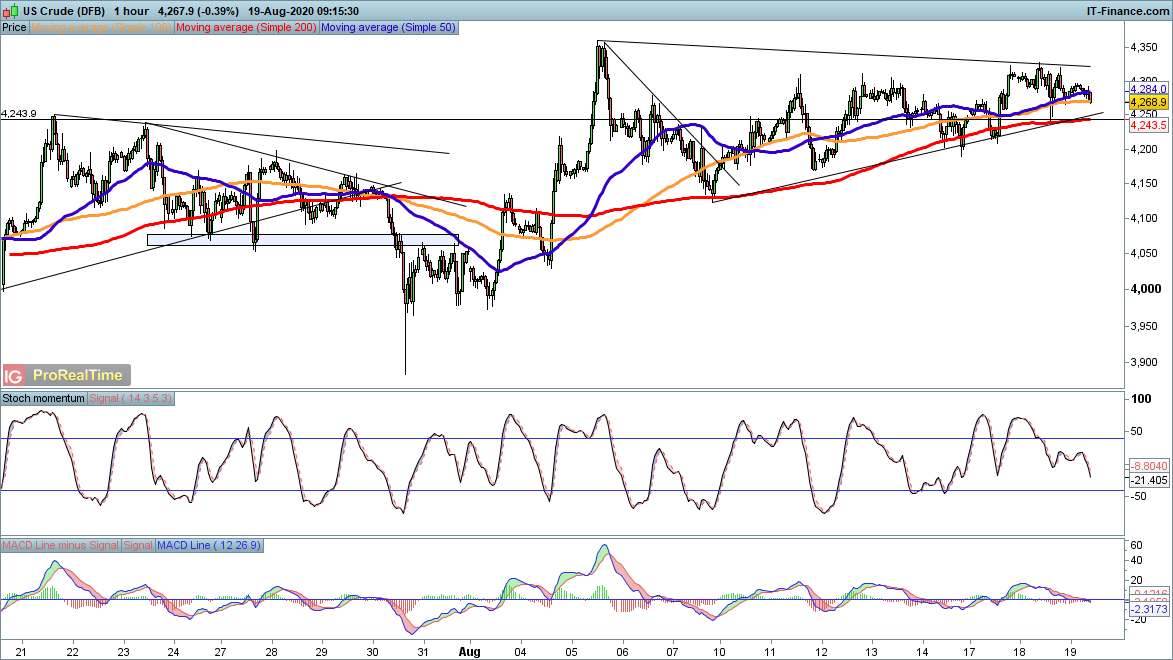This screenshot has width=1173, height=660.
Task: Click the 4,243.9 horizontal line label
Action: coord(19,114)
